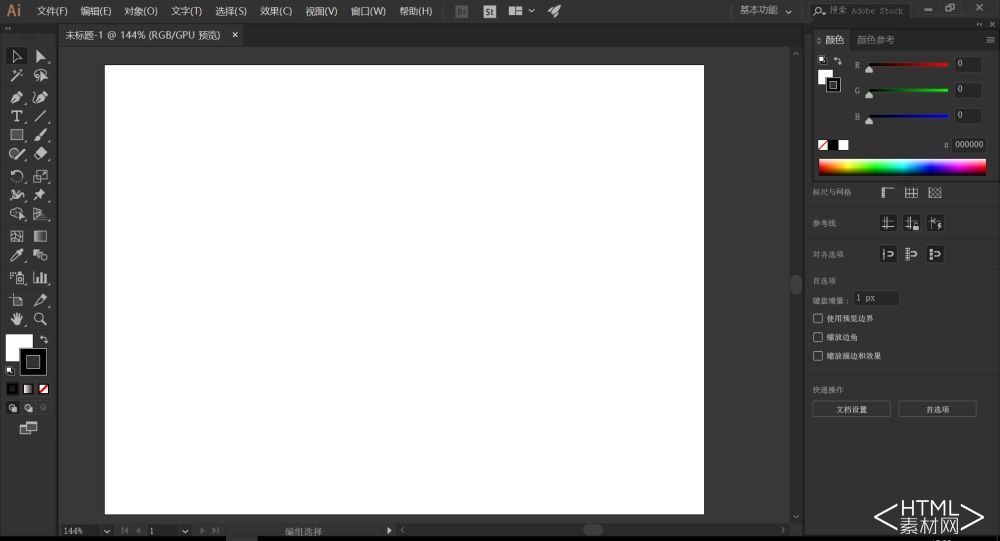Viewport: 1000px width, 541px height.
Task: Open the 144% zoom level dropdown
Action: 107,531
